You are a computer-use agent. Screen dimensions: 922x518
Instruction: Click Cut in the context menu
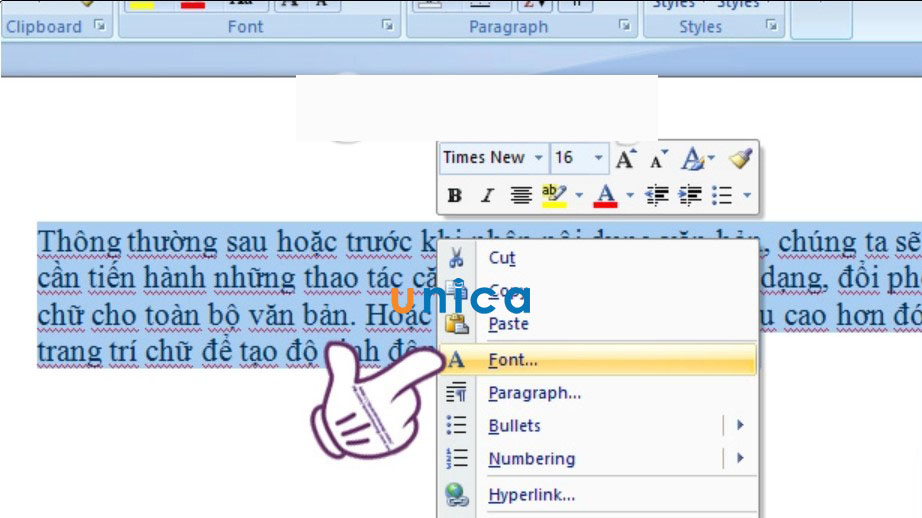[501, 258]
